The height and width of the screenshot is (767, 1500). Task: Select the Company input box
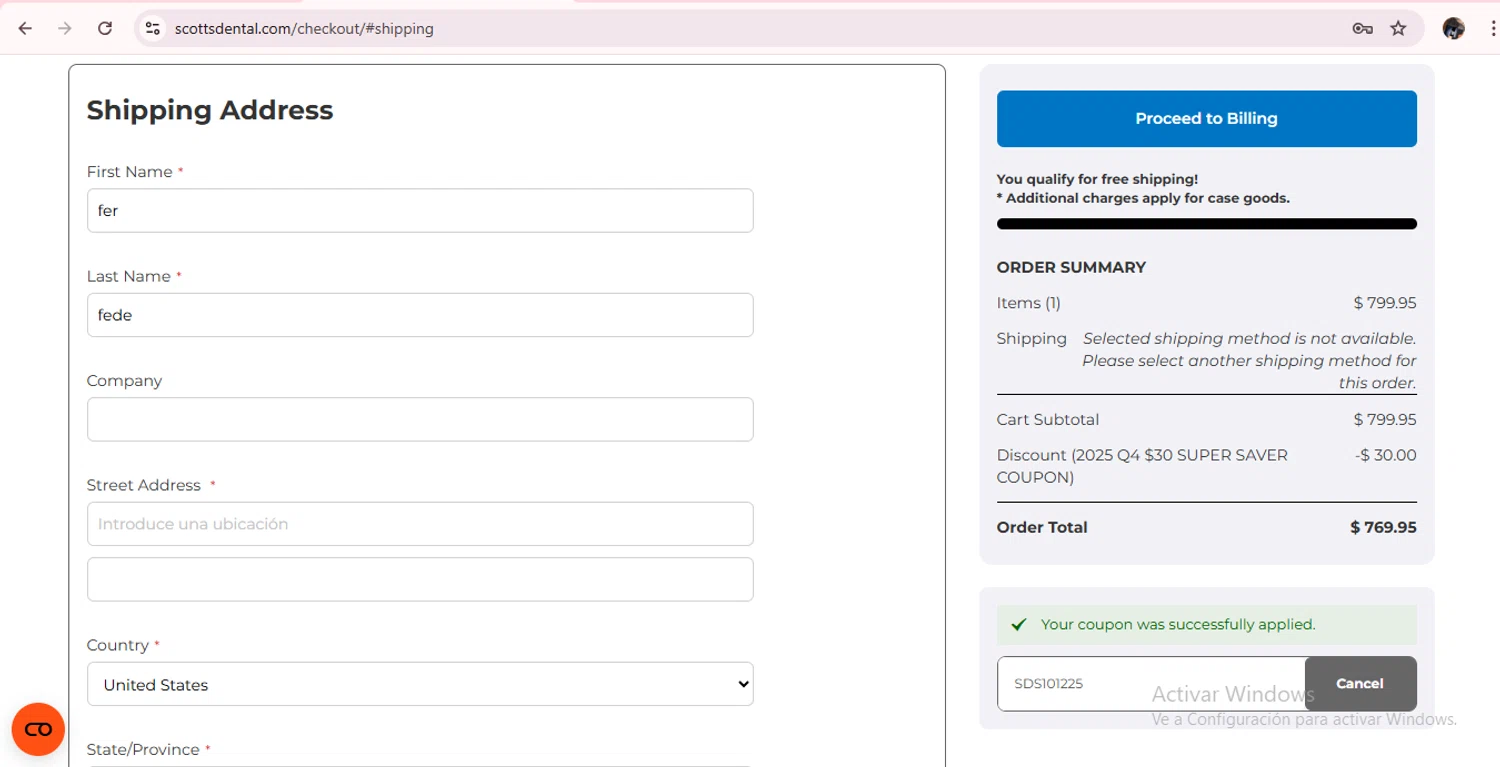coord(420,420)
